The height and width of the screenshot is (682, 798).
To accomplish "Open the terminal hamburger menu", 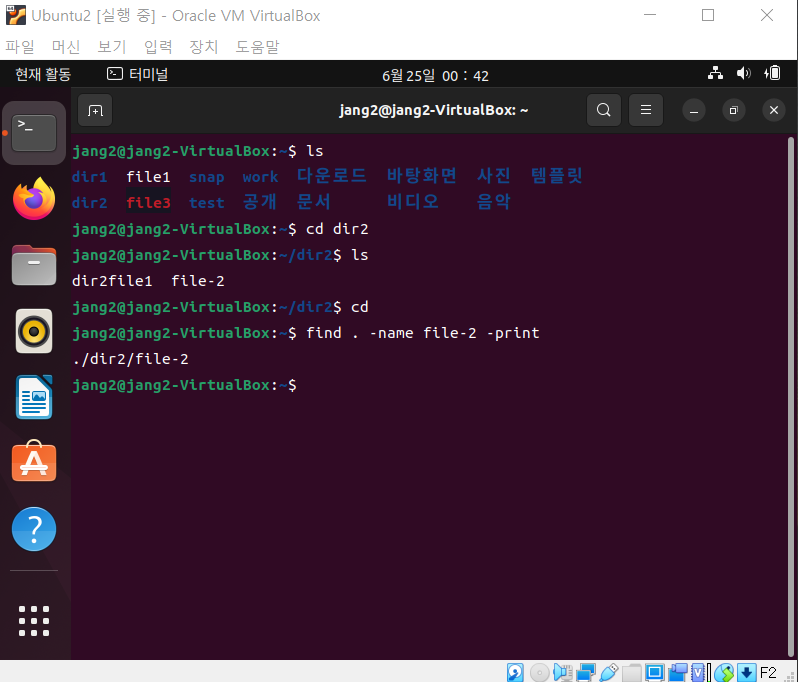I will click(646, 110).
